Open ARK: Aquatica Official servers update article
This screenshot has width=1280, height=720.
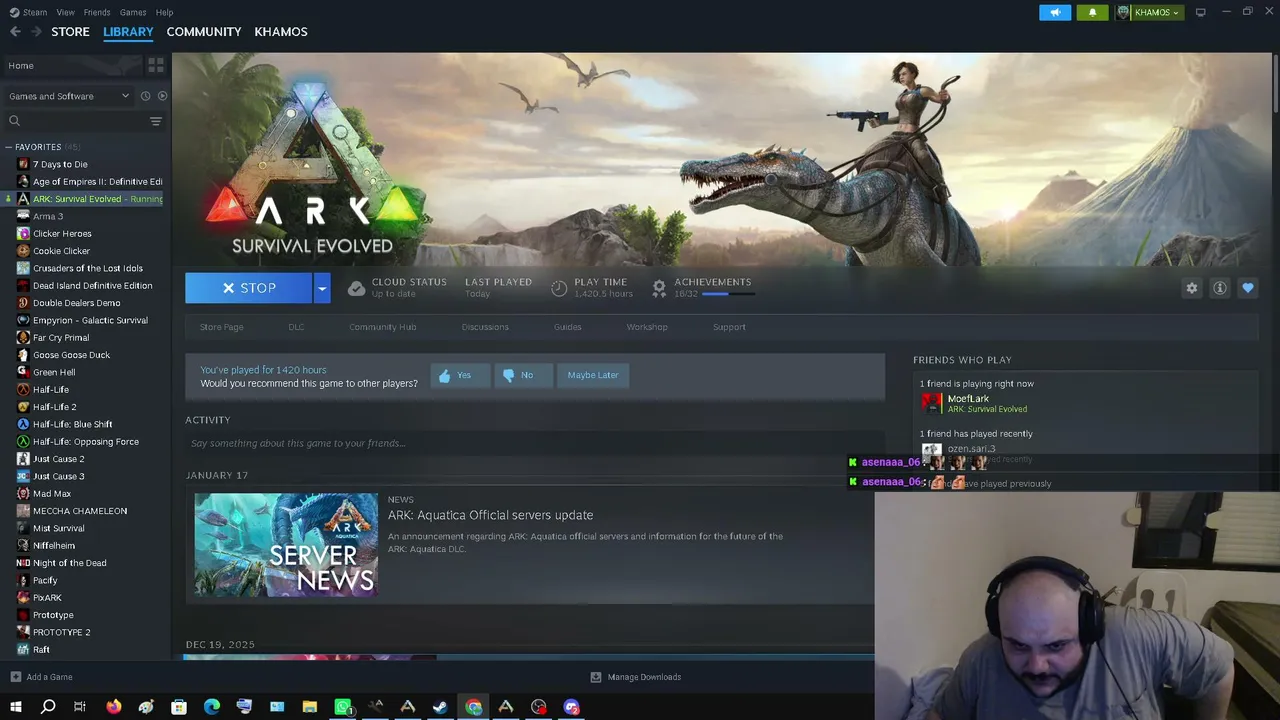[490, 515]
